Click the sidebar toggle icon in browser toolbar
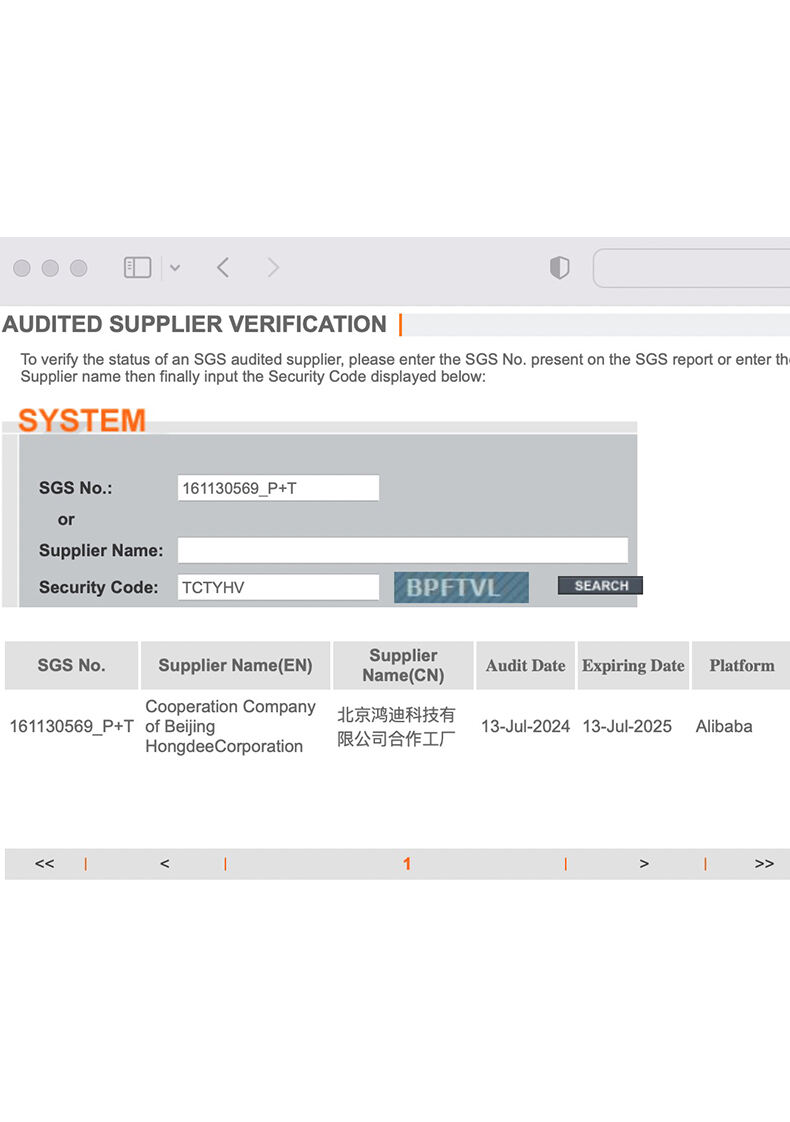 (x=137, y=268)
